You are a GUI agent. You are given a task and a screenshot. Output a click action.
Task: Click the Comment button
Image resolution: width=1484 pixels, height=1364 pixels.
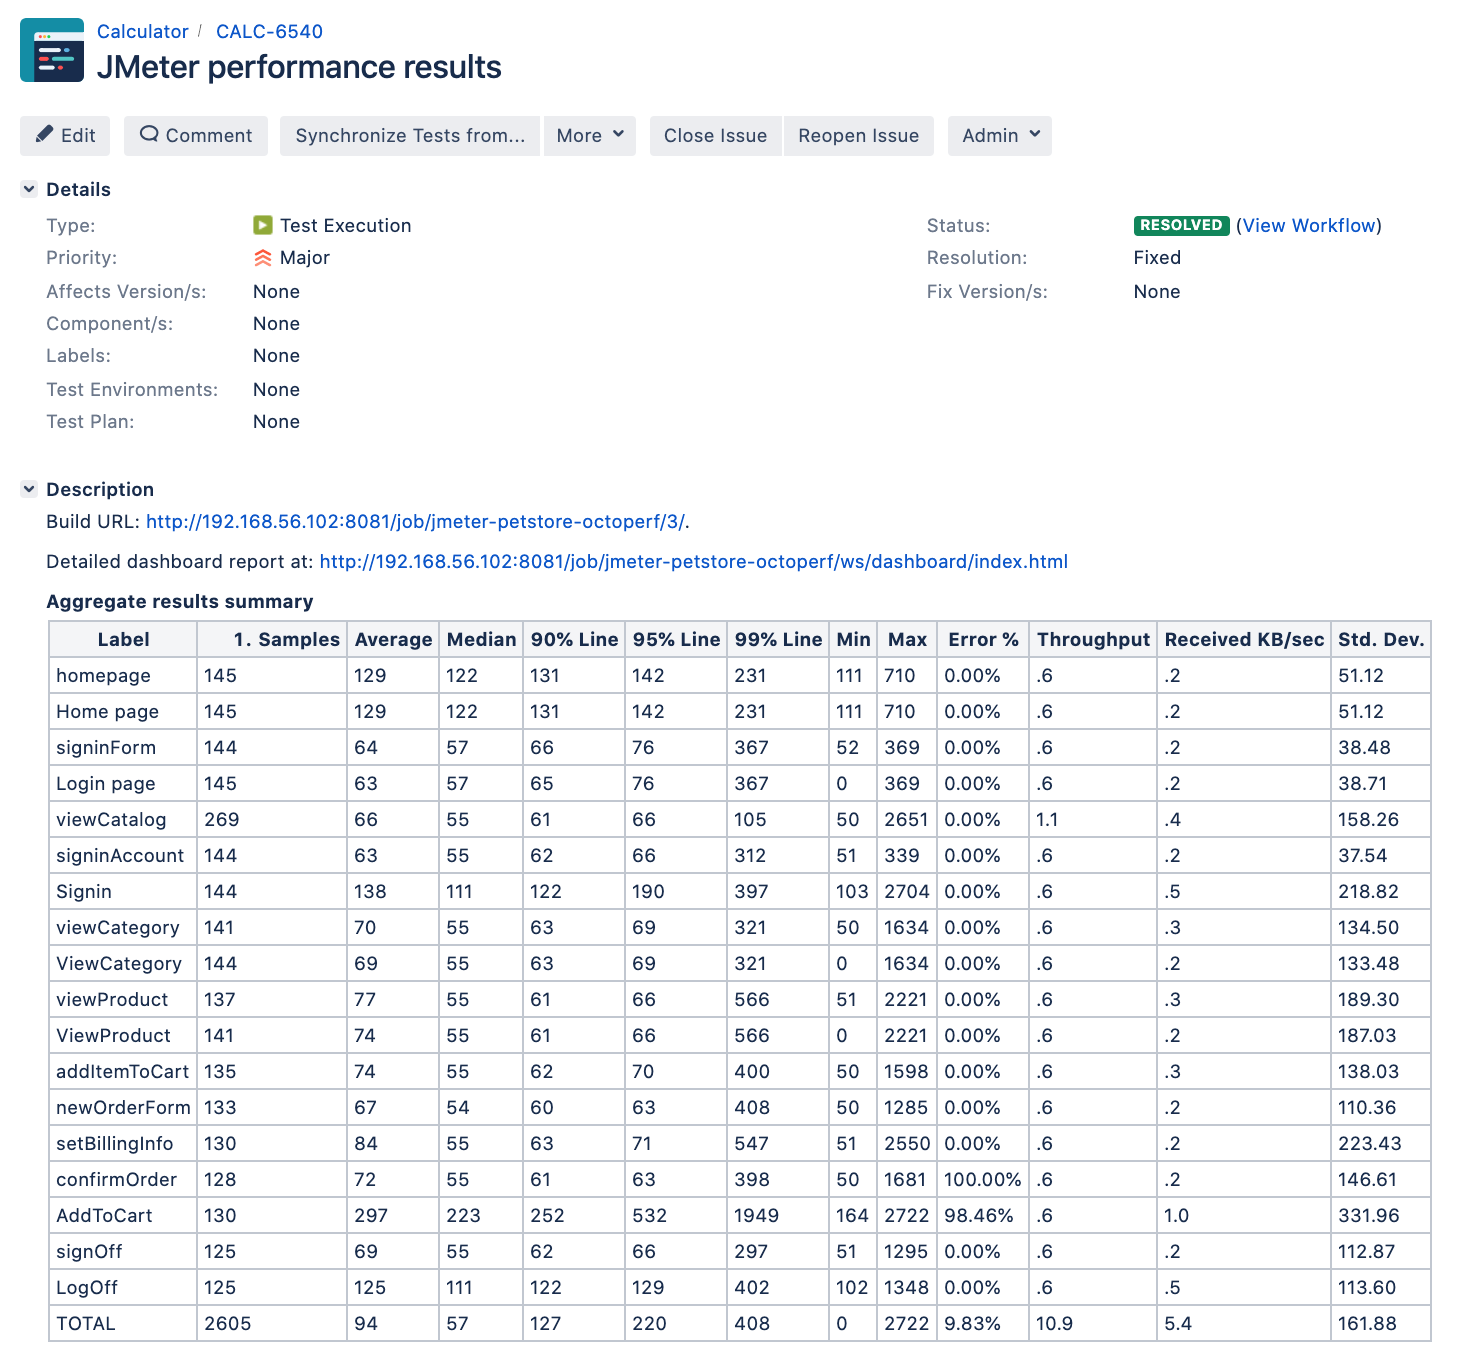click(196, 136)
